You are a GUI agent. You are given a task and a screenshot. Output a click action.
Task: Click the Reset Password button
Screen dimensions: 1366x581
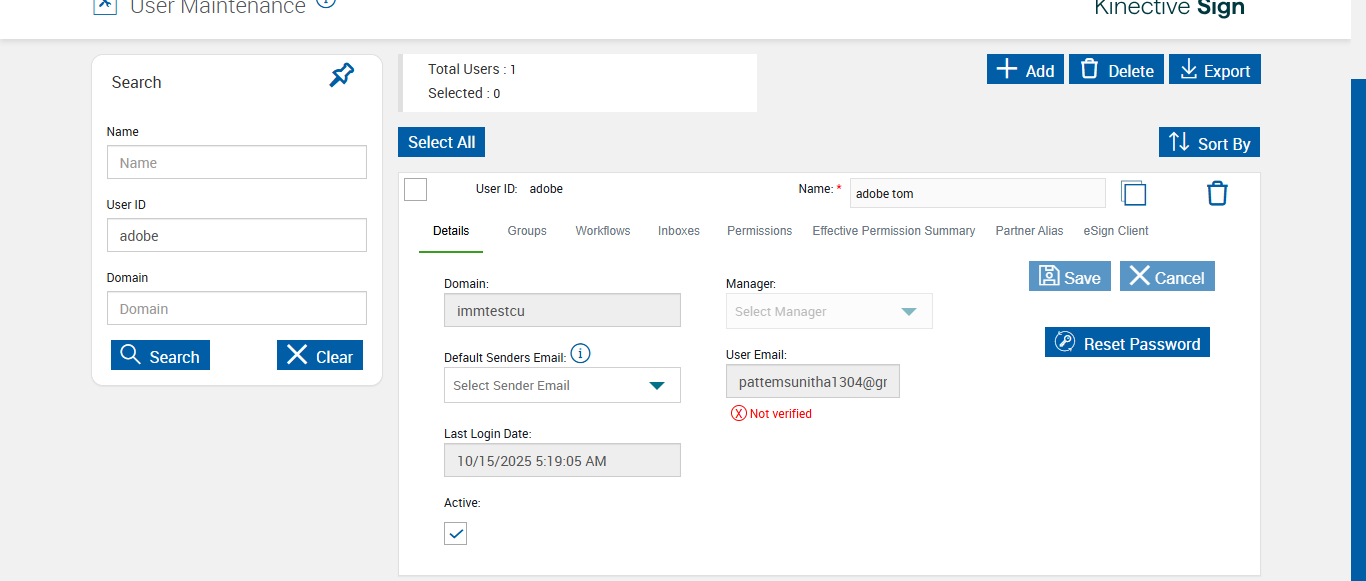click(1127, 343)
